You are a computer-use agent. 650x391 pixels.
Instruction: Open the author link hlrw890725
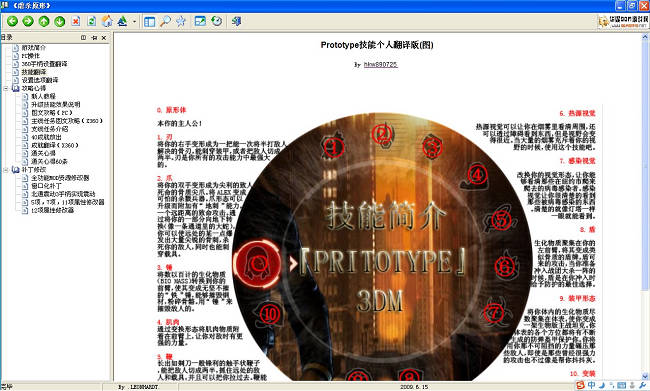[381, 64]
